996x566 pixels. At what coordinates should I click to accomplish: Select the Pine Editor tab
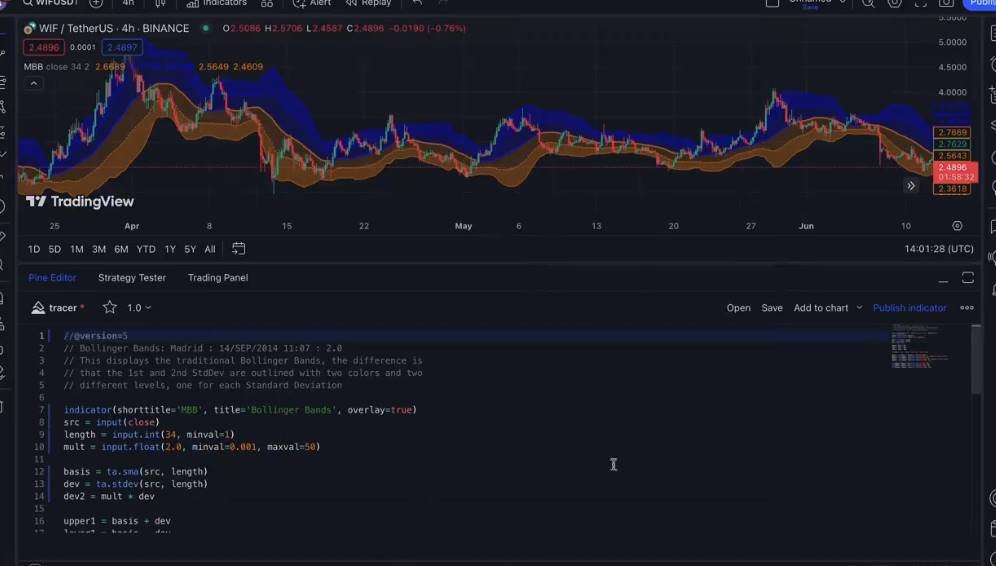tap(52, 278)
